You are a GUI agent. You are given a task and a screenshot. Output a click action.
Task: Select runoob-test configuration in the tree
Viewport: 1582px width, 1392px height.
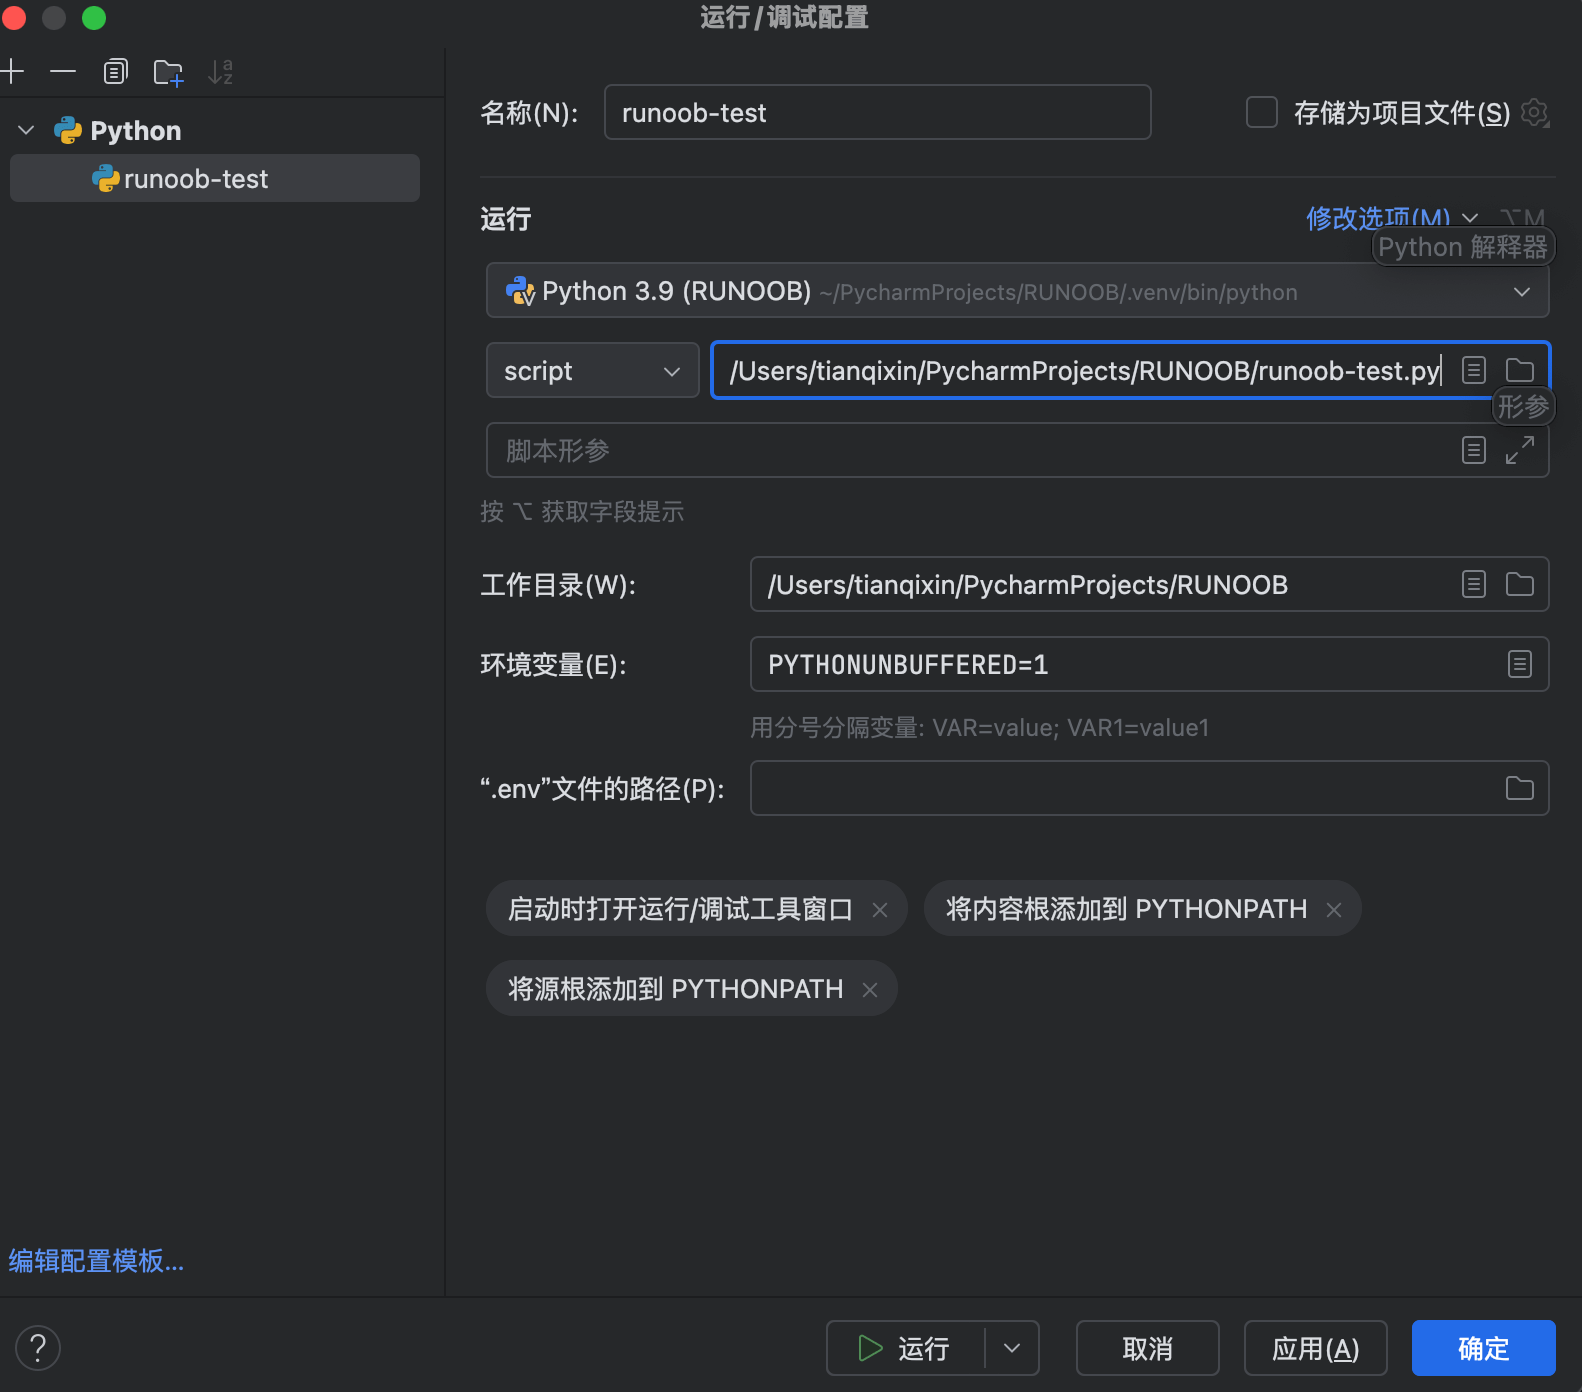pyautogui.click(x=196, y=179)
